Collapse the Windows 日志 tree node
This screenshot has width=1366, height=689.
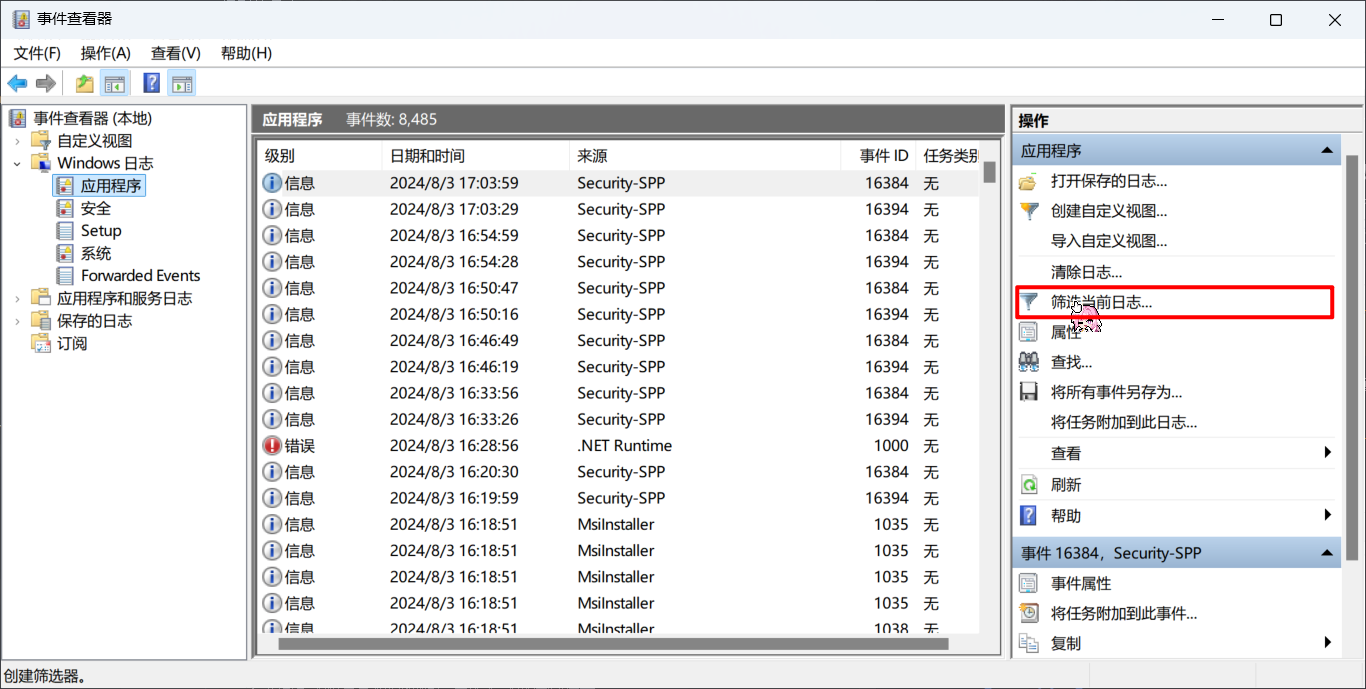[x=17, y=163]
